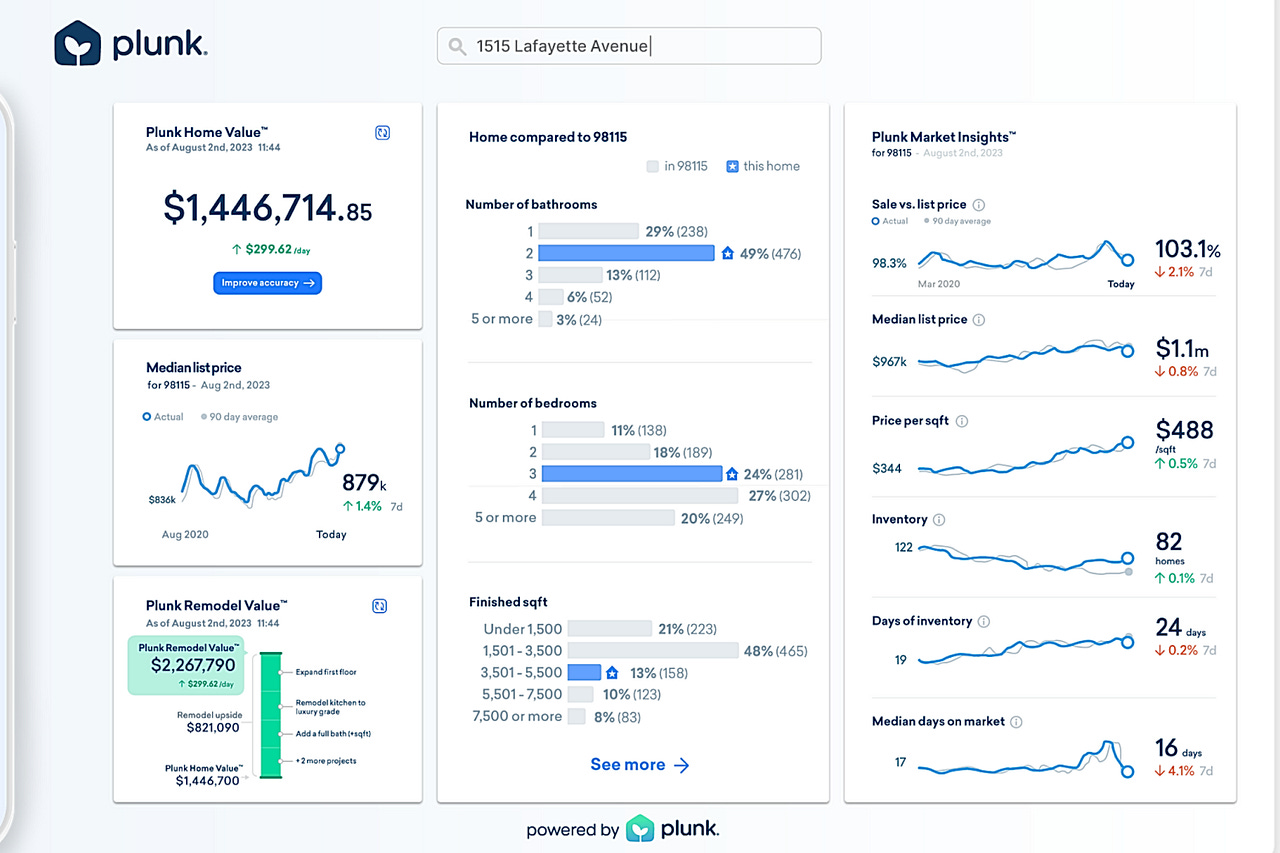
Task: Click the address search input field
Action: pyautogui.click(x=628, y=45)
